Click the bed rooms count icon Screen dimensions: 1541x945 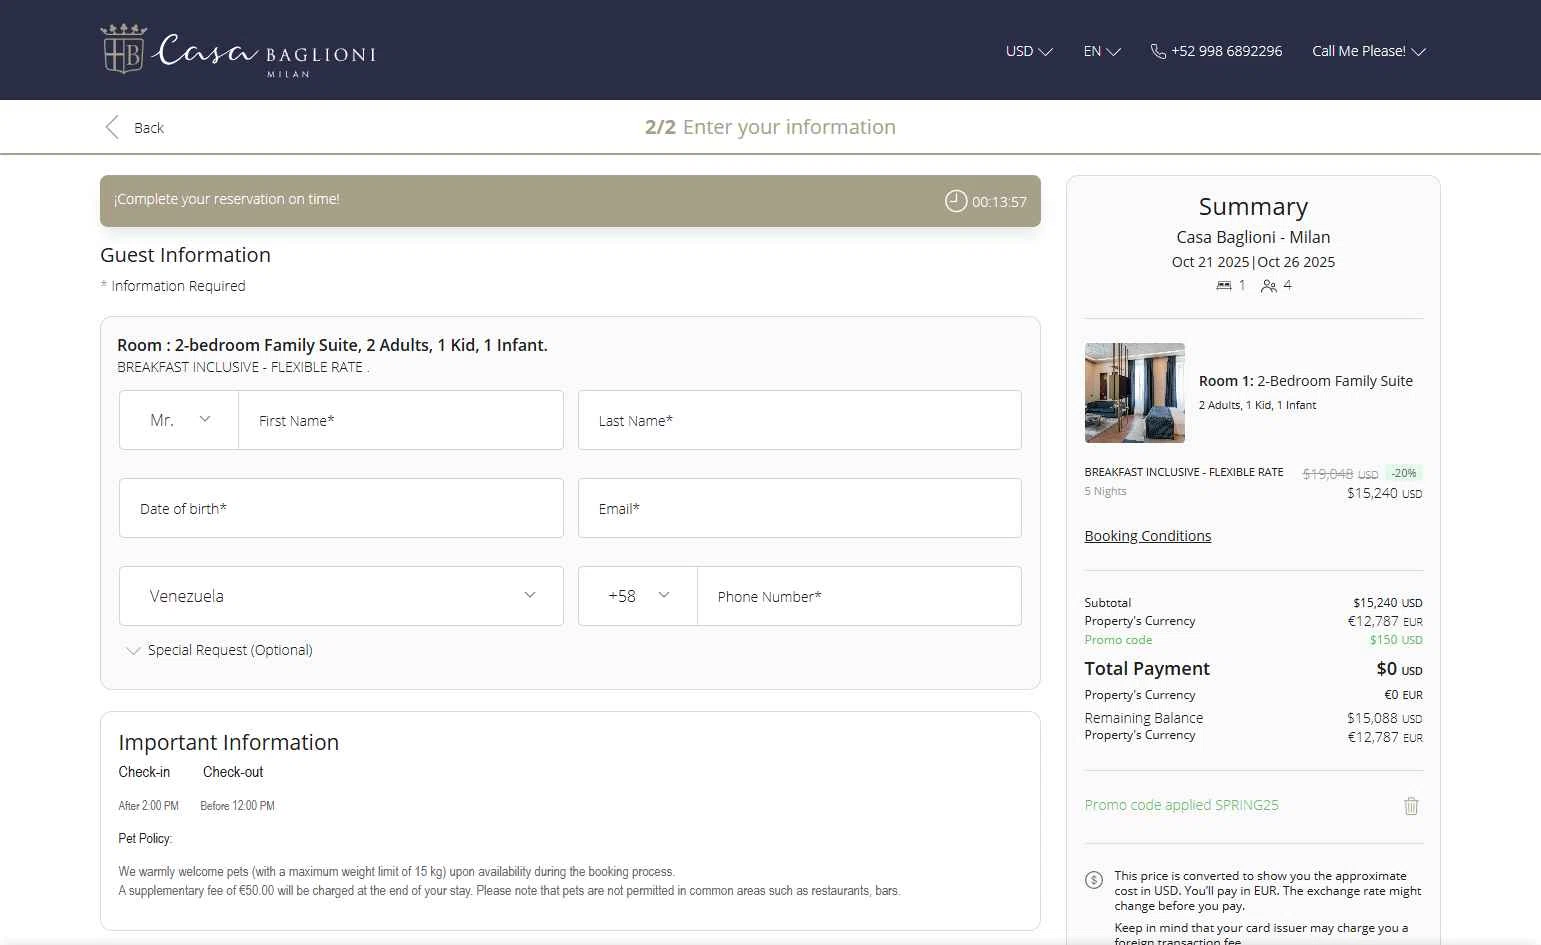[x=1224, y=286]
